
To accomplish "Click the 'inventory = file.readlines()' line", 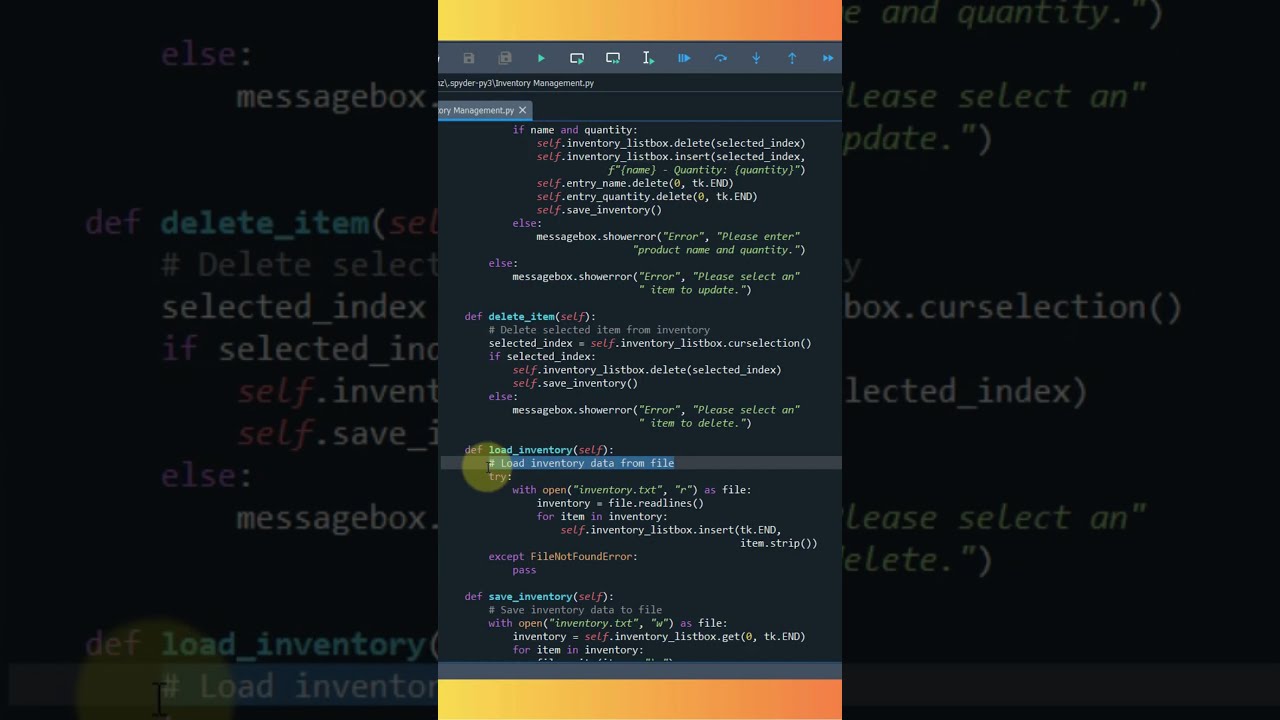I will pyautogui.click(x=620, y=503).
